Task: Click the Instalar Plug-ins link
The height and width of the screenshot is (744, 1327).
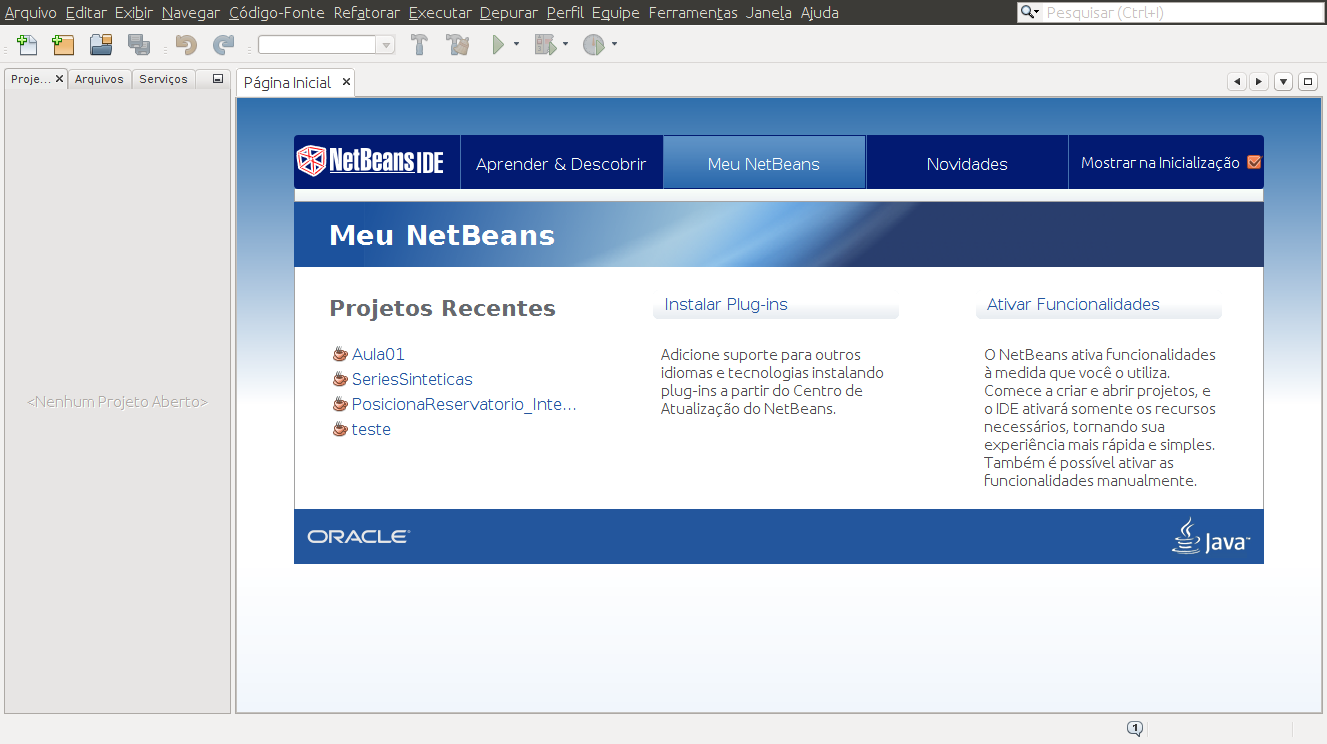Action: coord(726,304)
